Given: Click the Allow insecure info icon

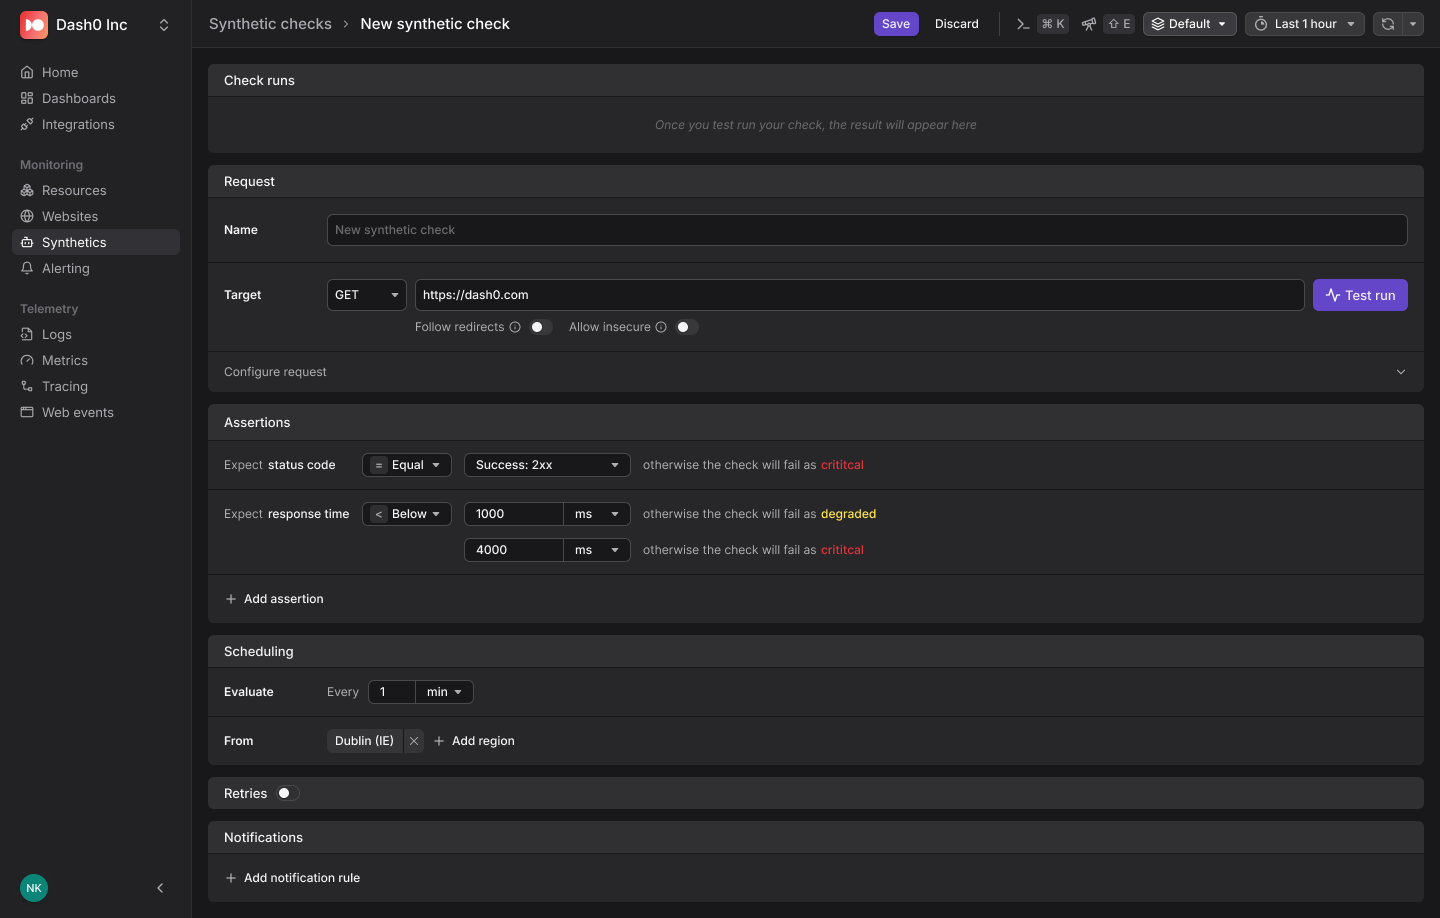Looking at the screenshot, I should tap(661, 327).
